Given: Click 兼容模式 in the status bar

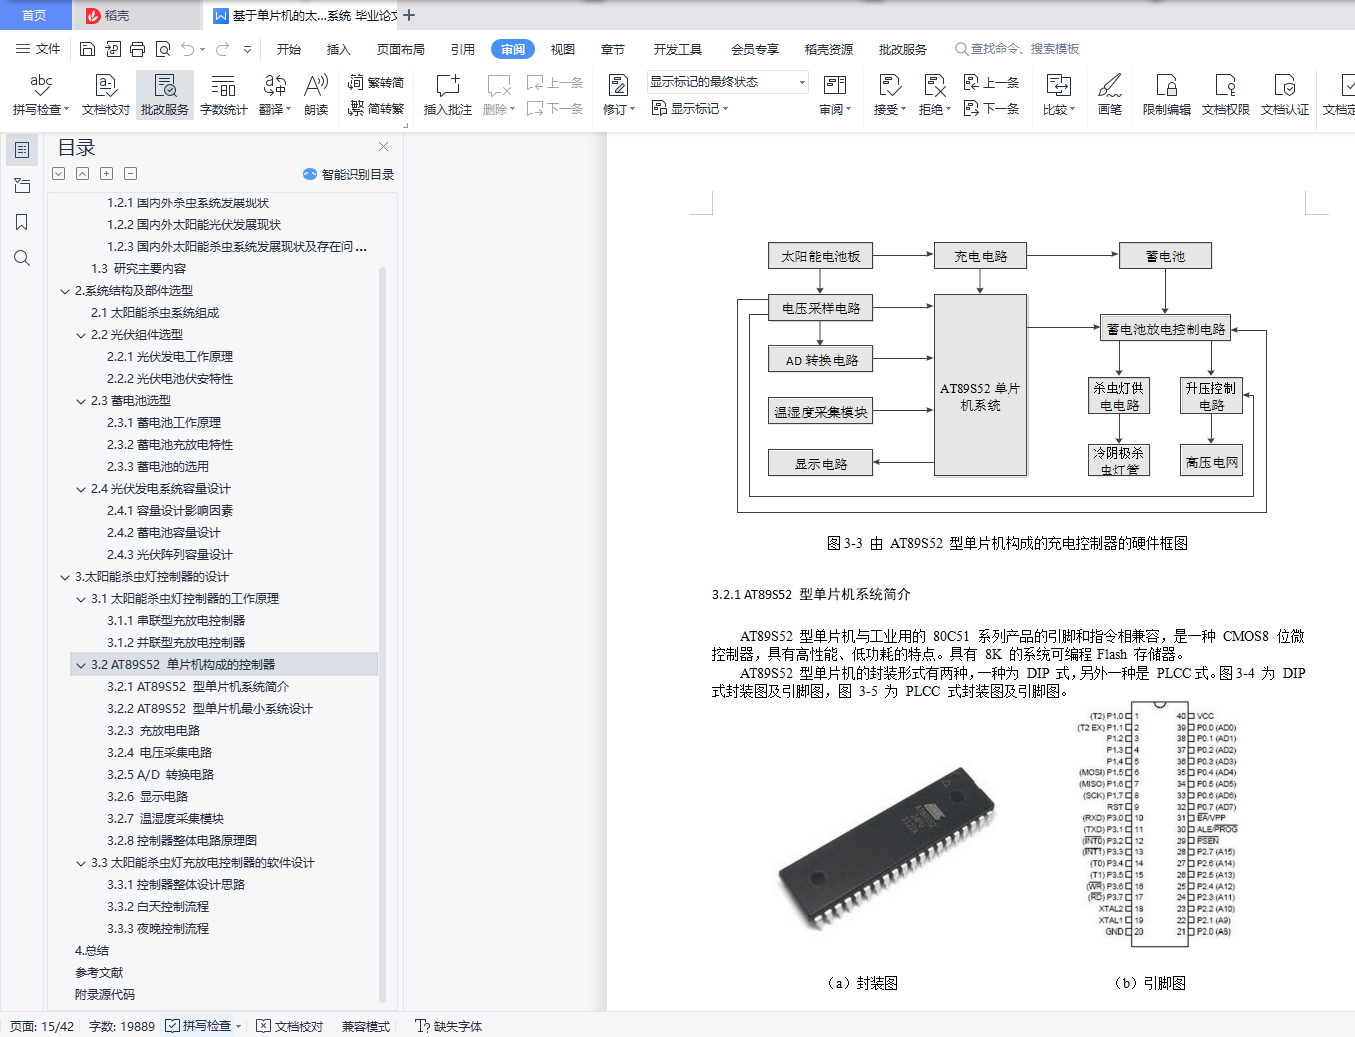Looking at the screenshot, I should (x=366, y=1026).
